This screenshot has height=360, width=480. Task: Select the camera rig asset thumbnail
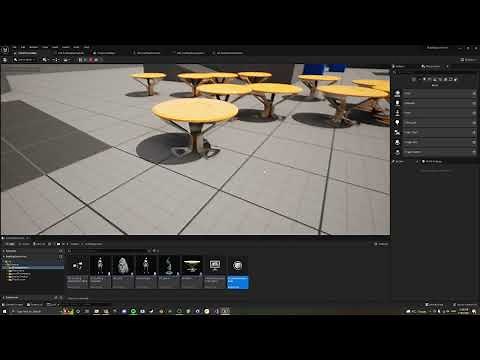coord(78,265)
